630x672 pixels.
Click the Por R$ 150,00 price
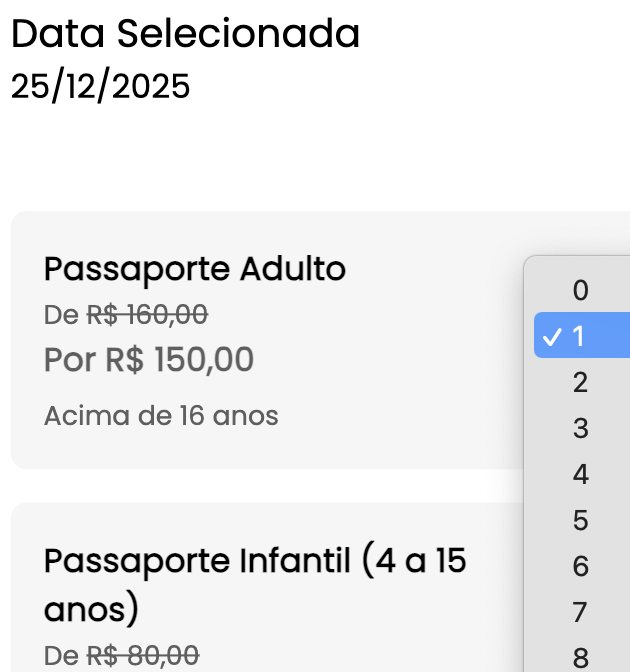(149, 360)
